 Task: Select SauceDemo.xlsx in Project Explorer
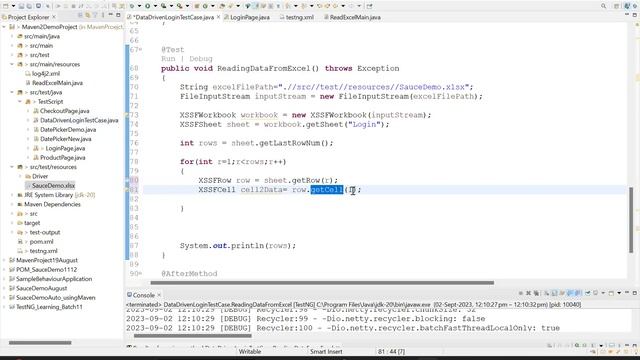tap(53, 186)
